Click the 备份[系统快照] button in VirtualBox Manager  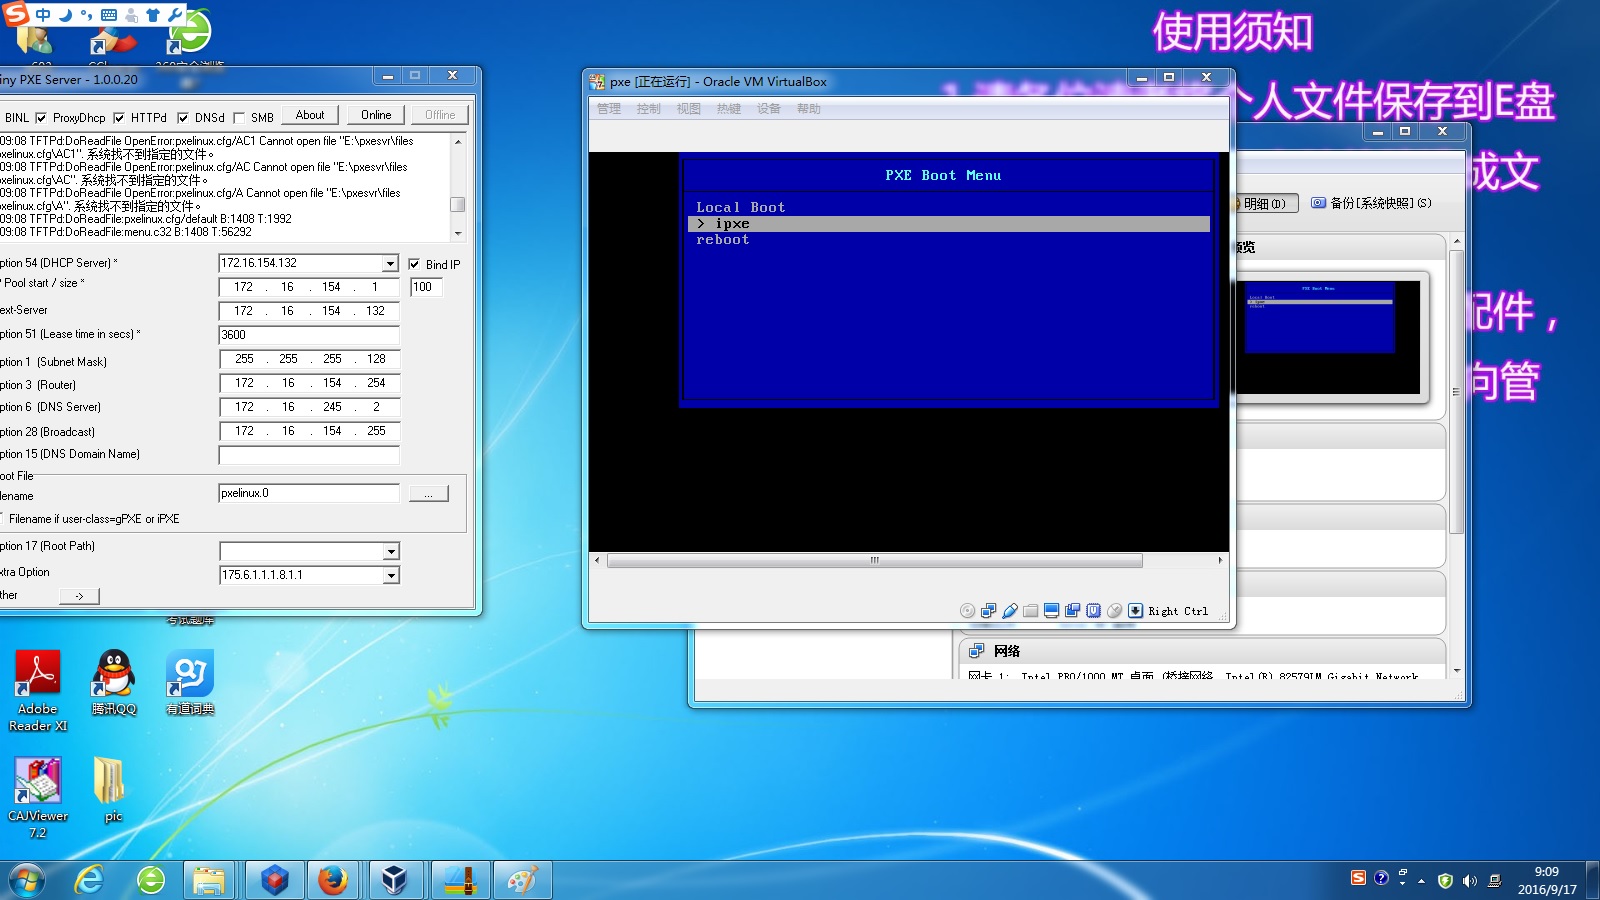tap(1371, 203)
